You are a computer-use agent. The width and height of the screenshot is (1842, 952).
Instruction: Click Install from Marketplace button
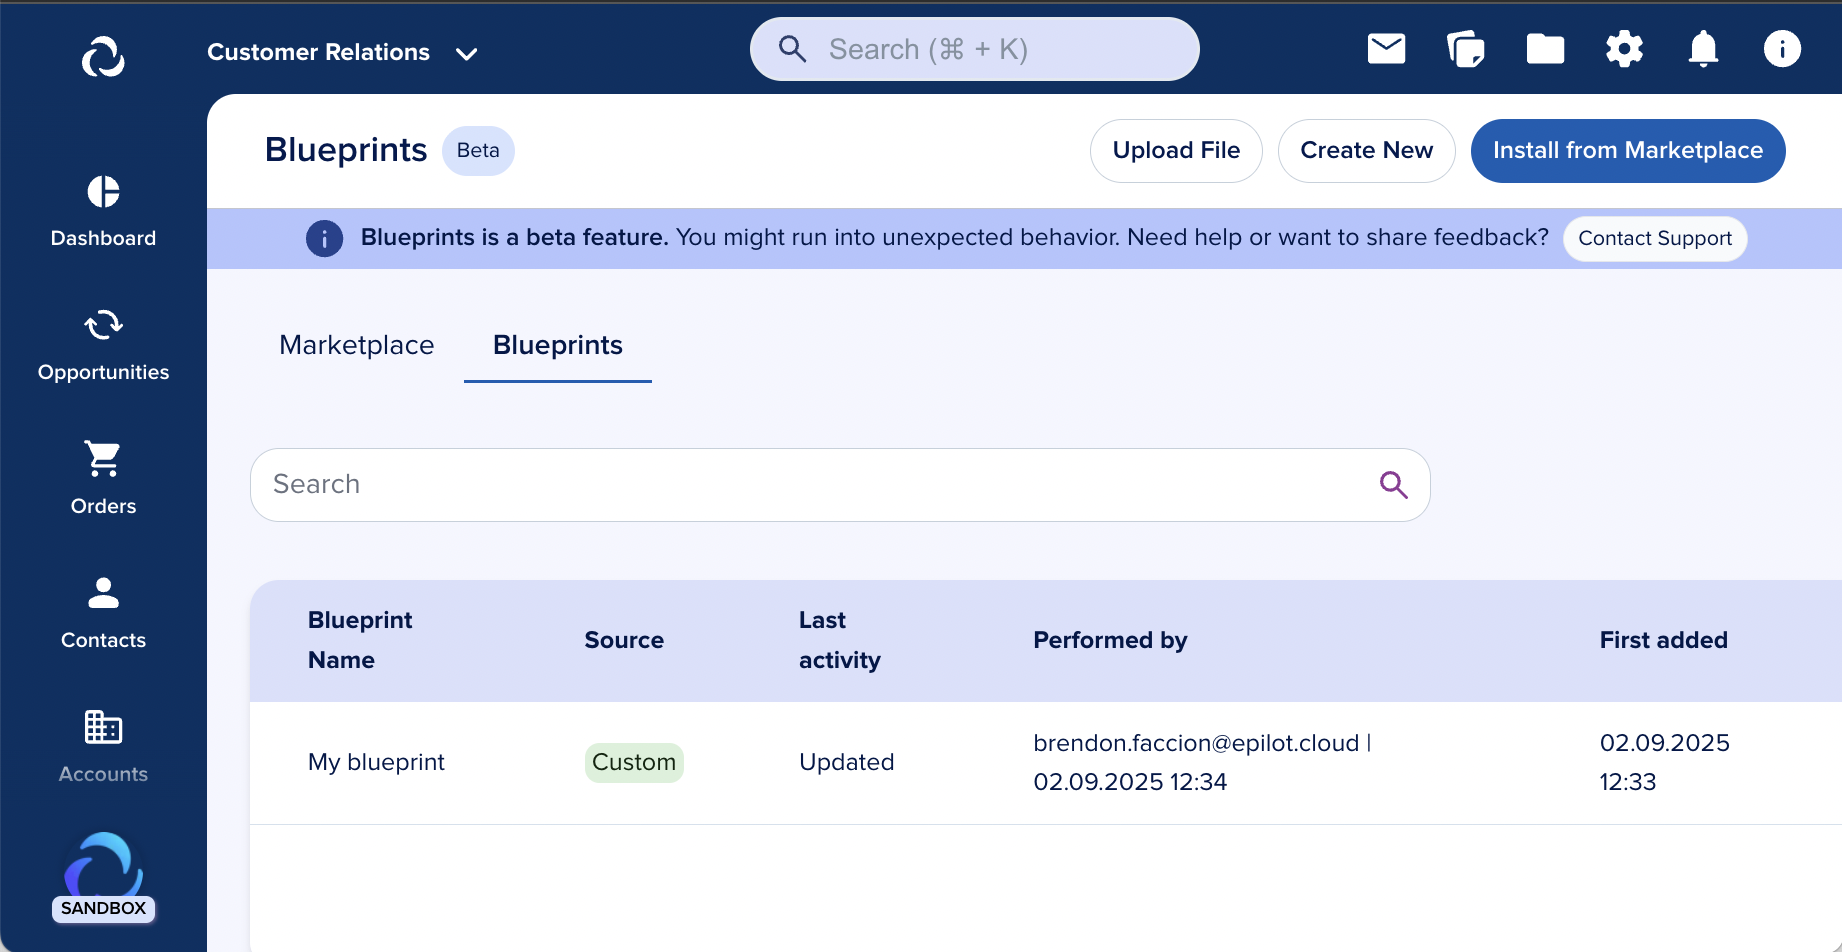[1627, 151]
